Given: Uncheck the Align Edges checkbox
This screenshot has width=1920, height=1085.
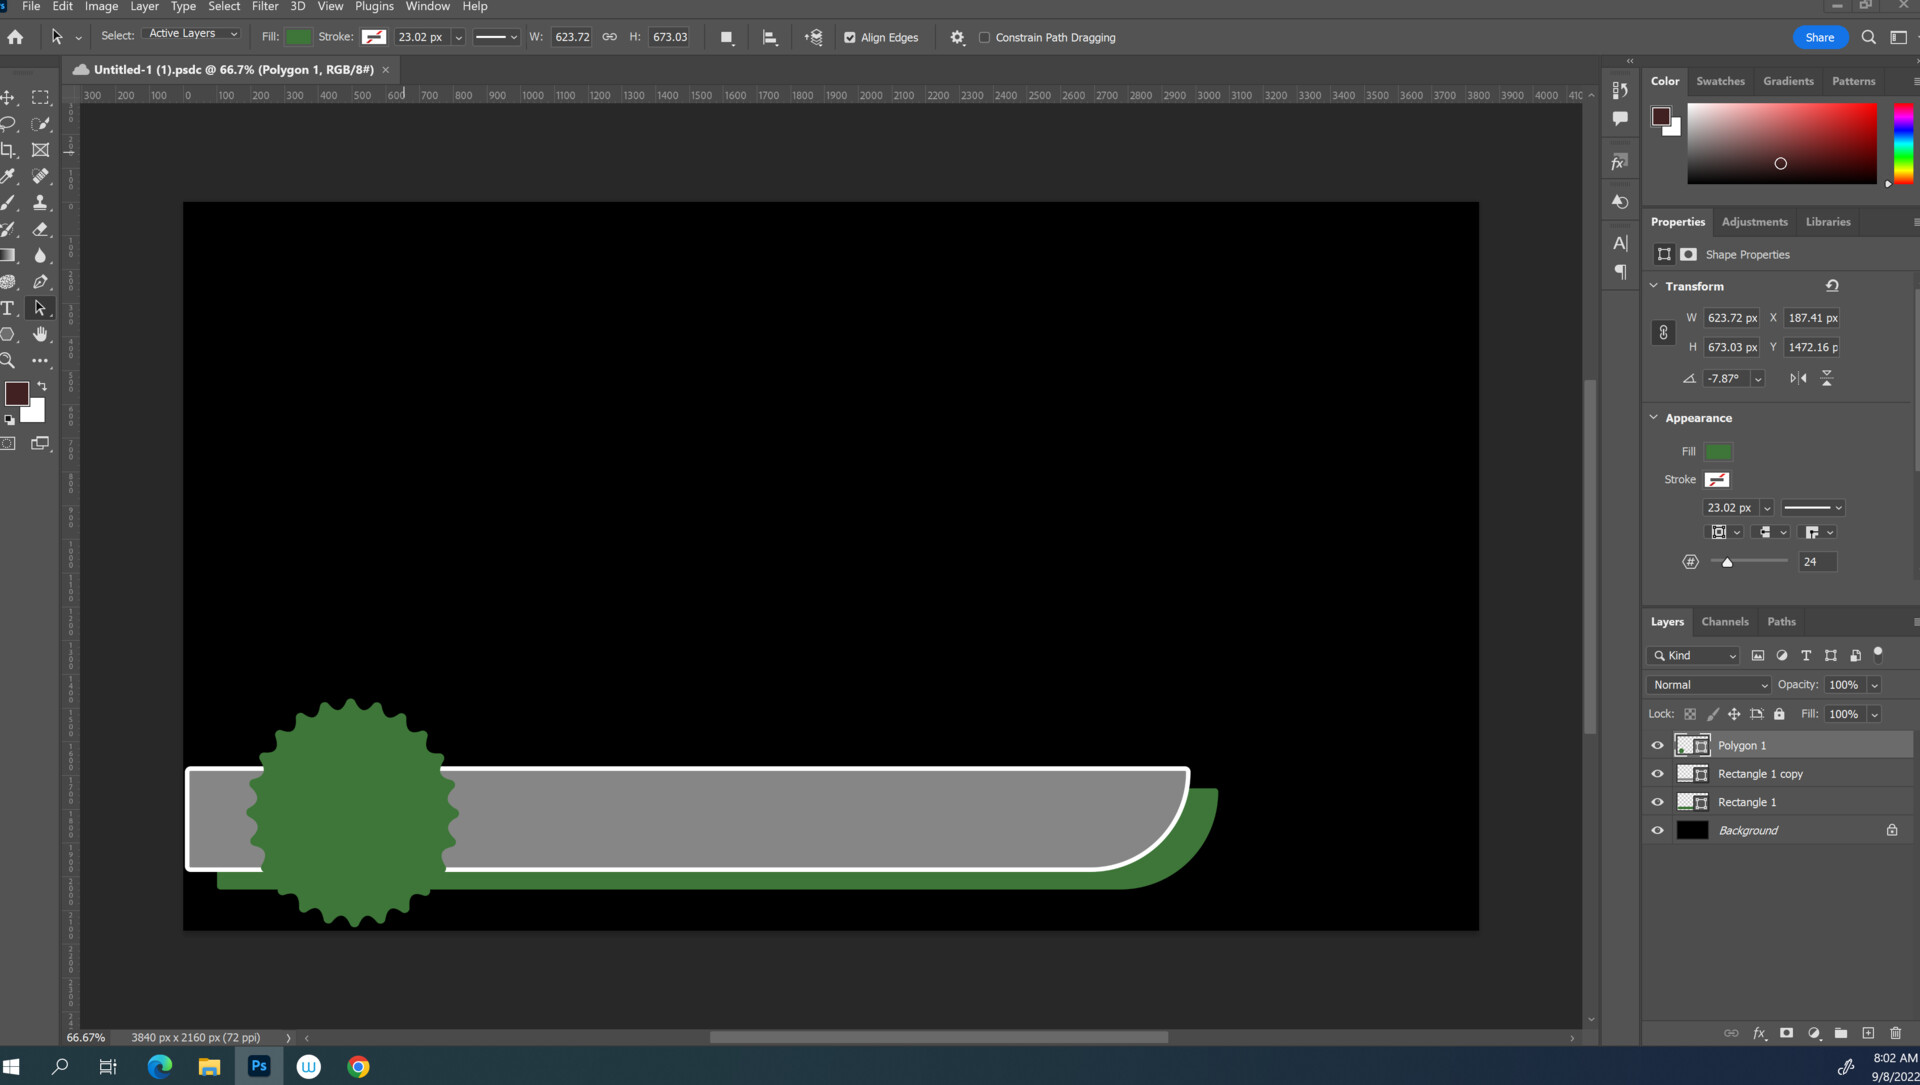Looking at the screenshot, I should pyautogui.click(x=850, y=37).
